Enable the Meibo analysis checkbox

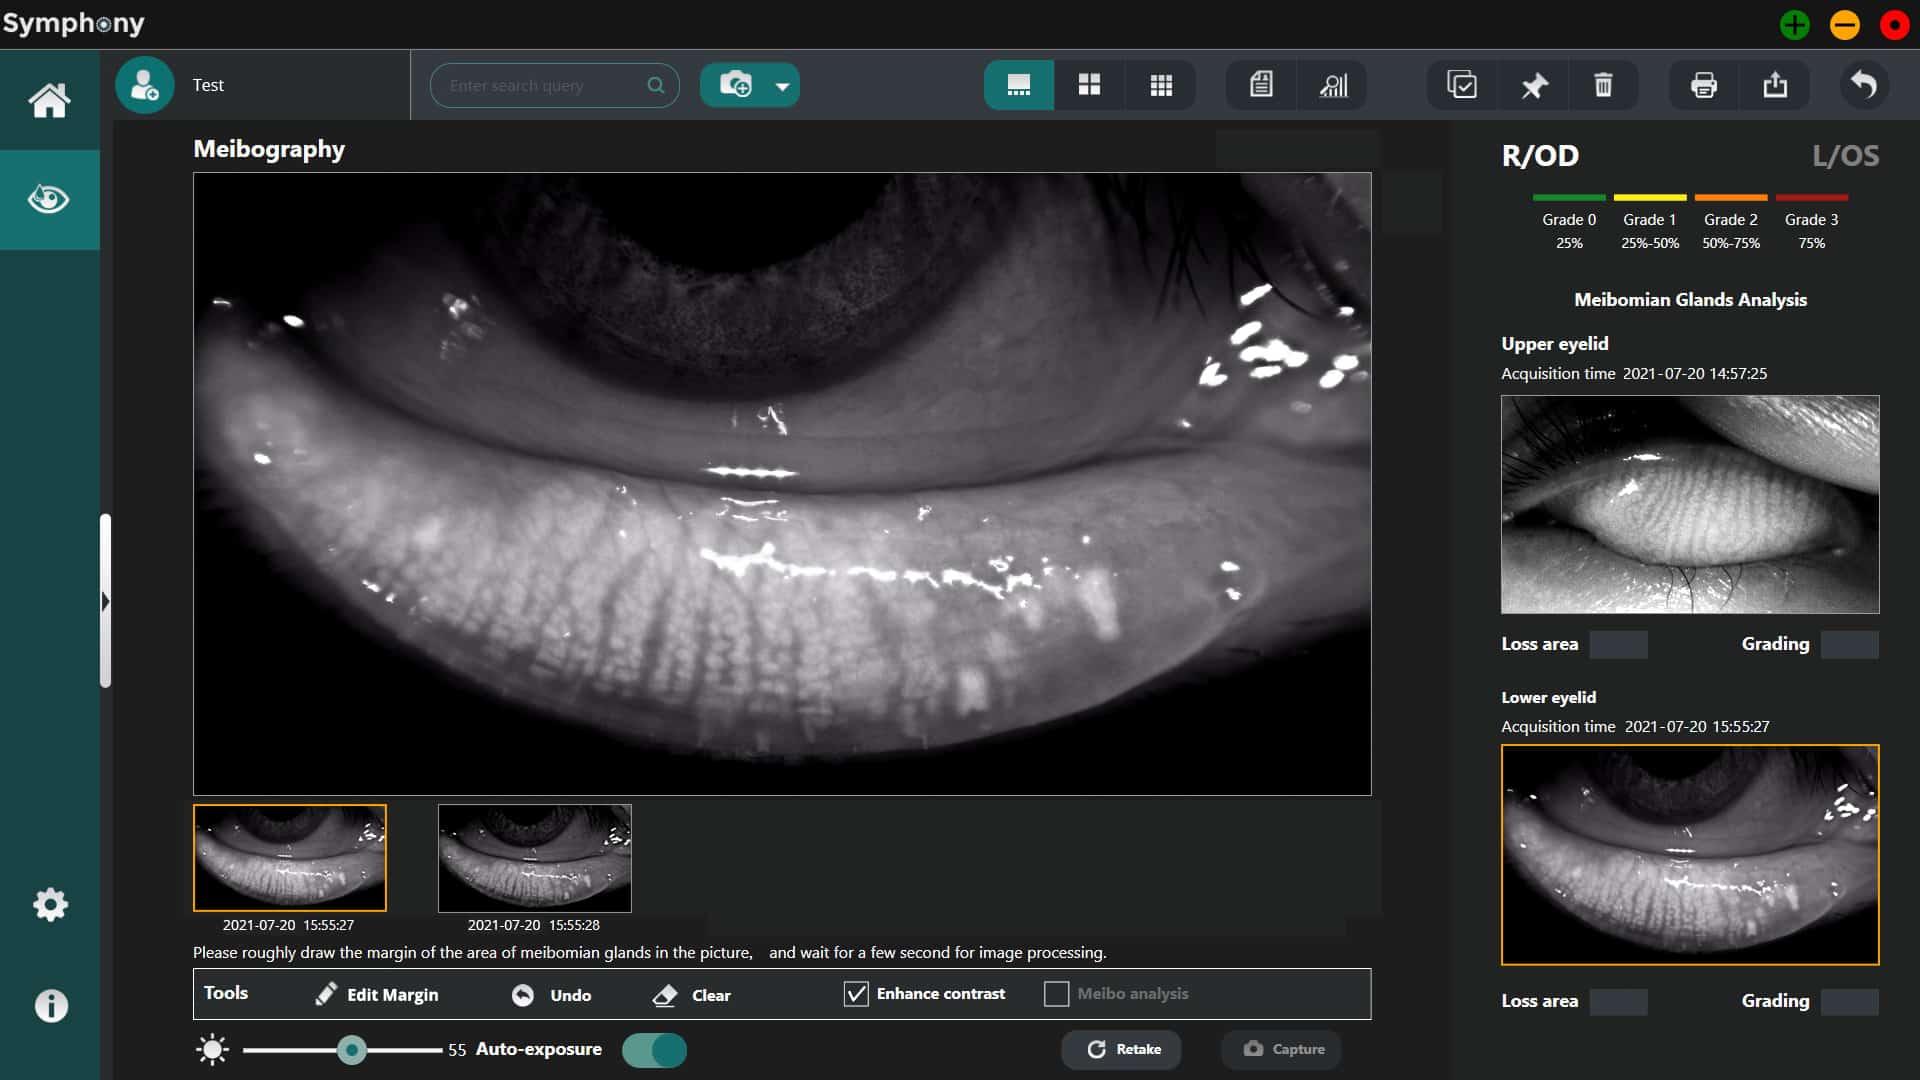[x=1056, y=993]
